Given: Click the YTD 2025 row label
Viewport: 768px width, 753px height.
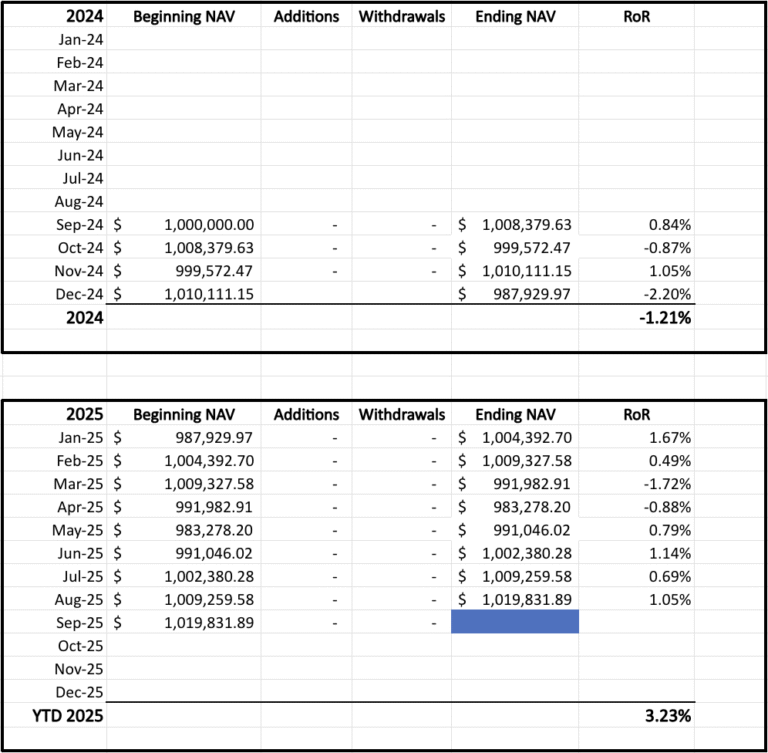Looking at the screenshot, I should 68,716.
